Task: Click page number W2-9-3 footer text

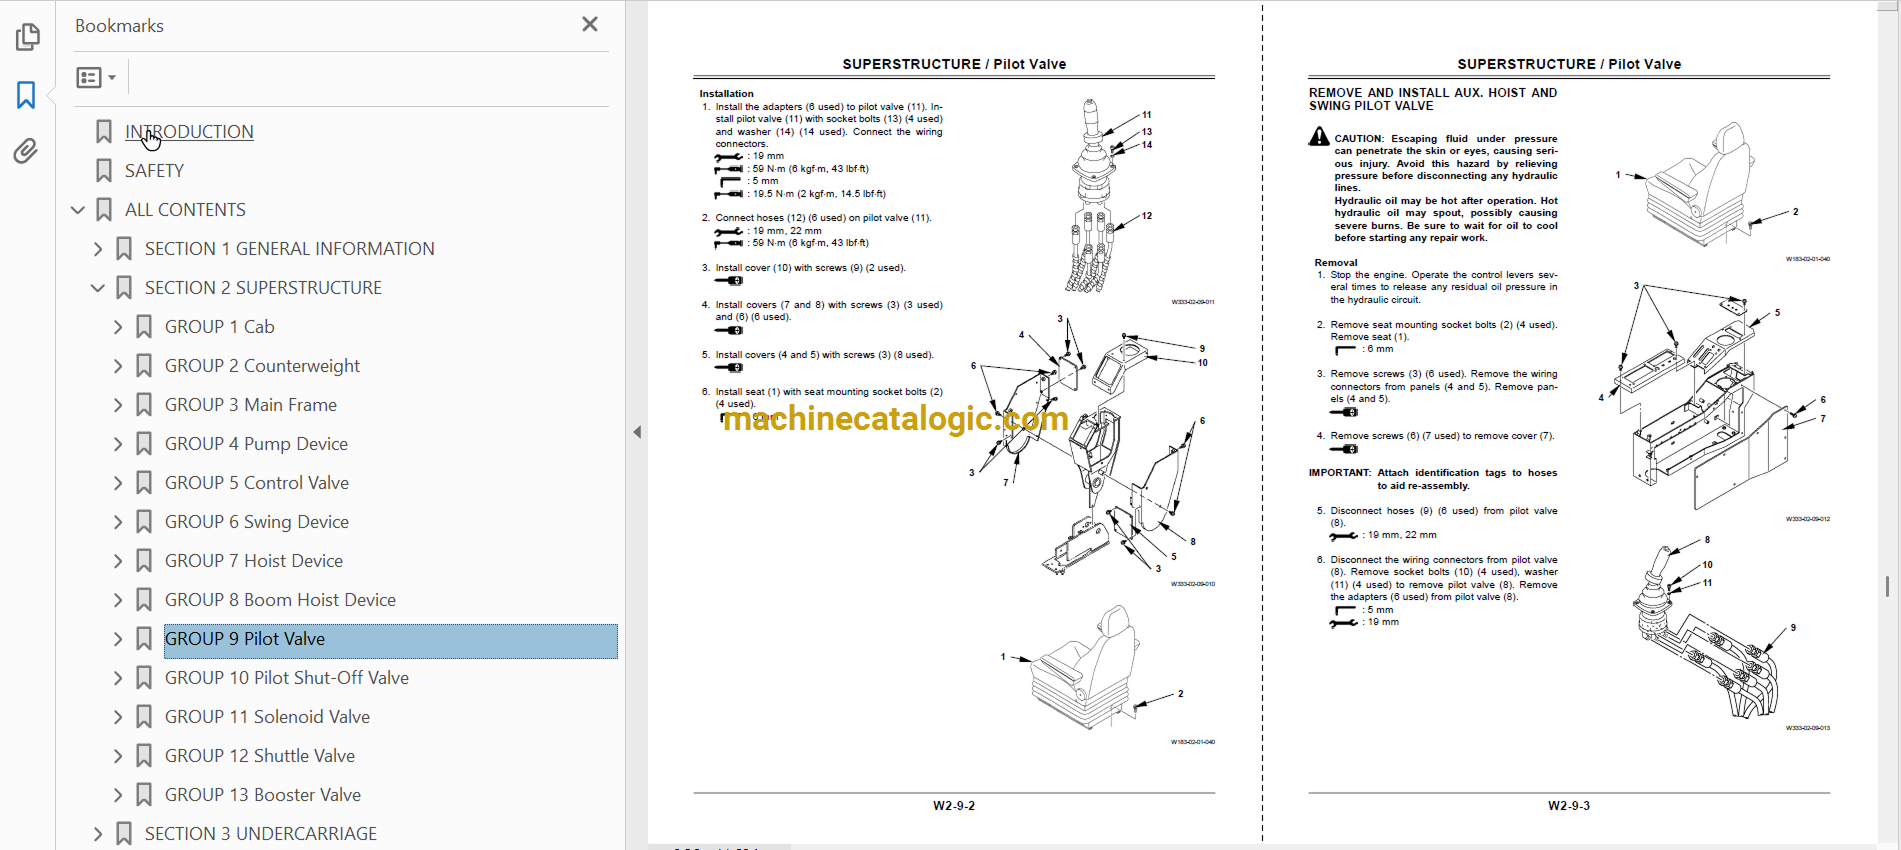Action: tap(1569, 806)
